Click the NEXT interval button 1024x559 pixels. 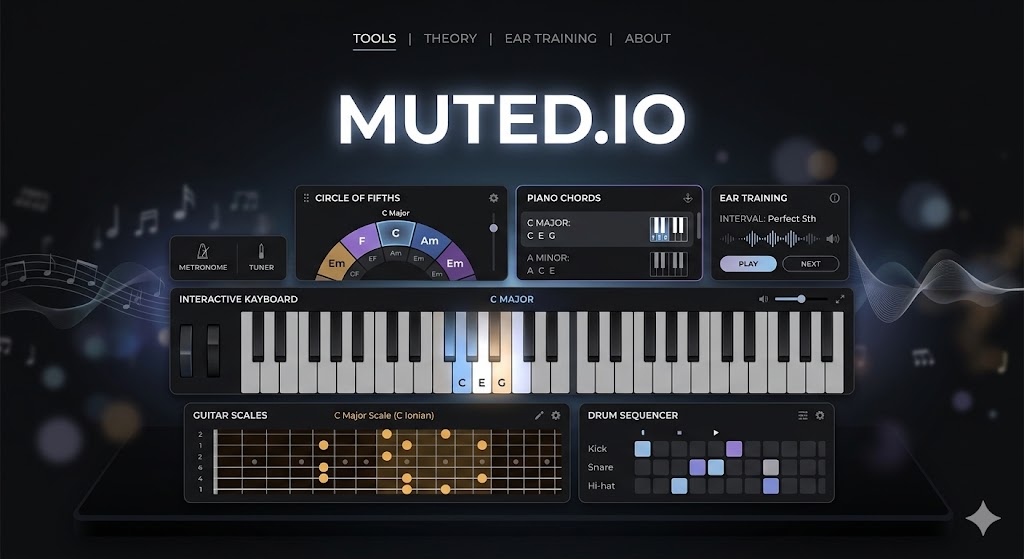tap(810, 264)
